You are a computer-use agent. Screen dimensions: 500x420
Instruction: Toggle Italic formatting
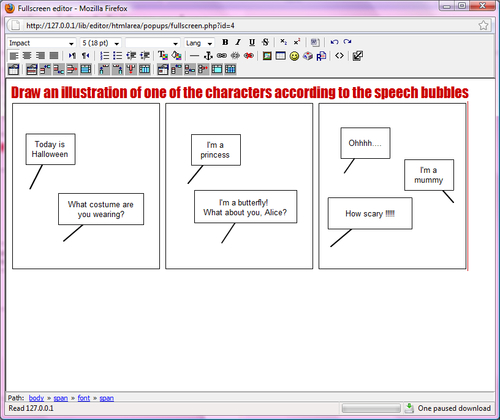pos(238,42)
